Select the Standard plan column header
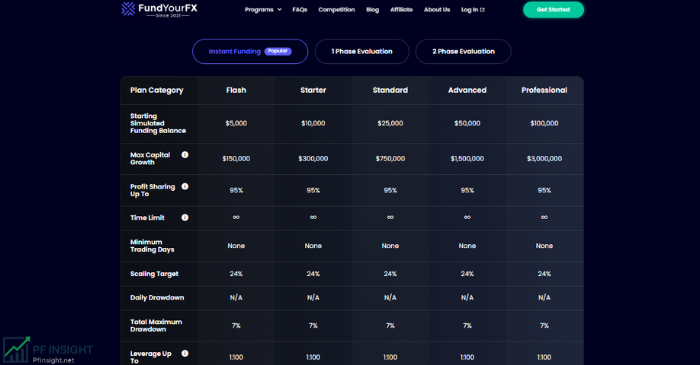The width and height of the screenshot is (700, 365). [390, 90]
